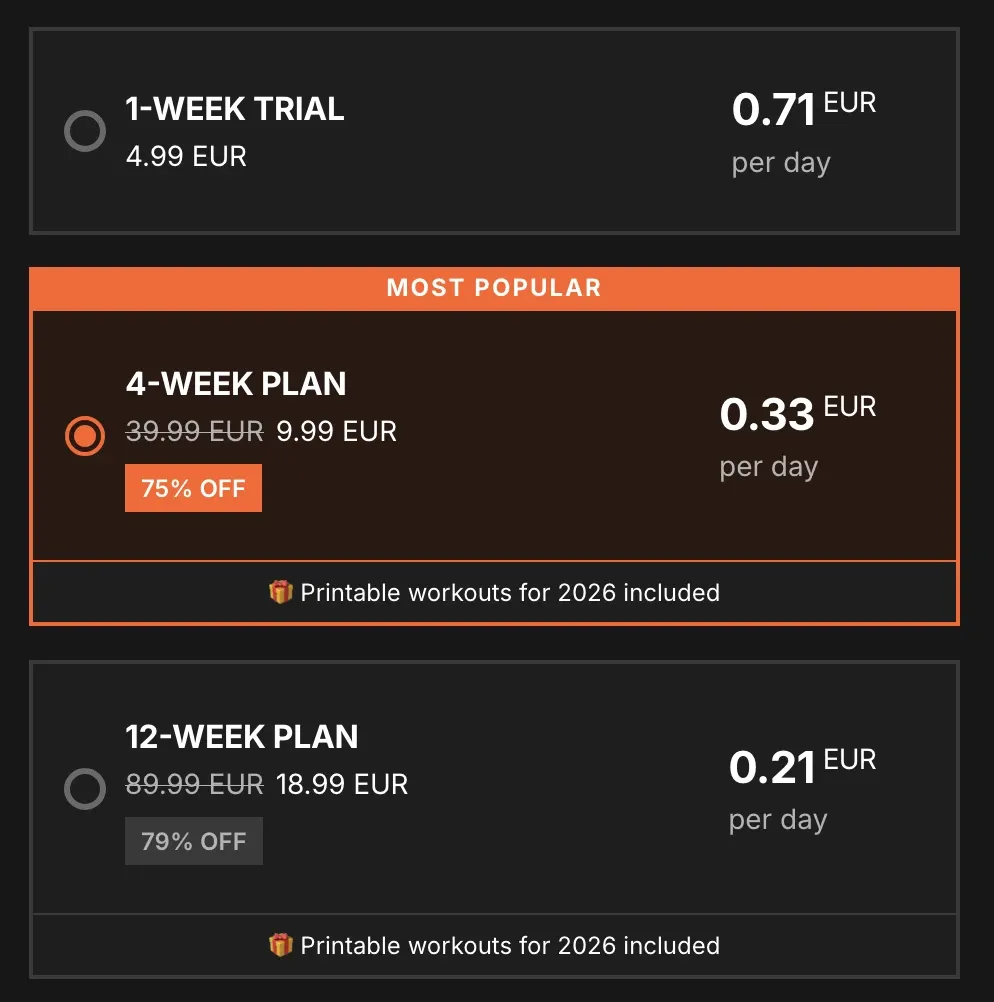The width and height of the screenshot is (994, 1002).
Task: Click the 18.99 EUR discounted price
Action: click(x=342, y=784)
